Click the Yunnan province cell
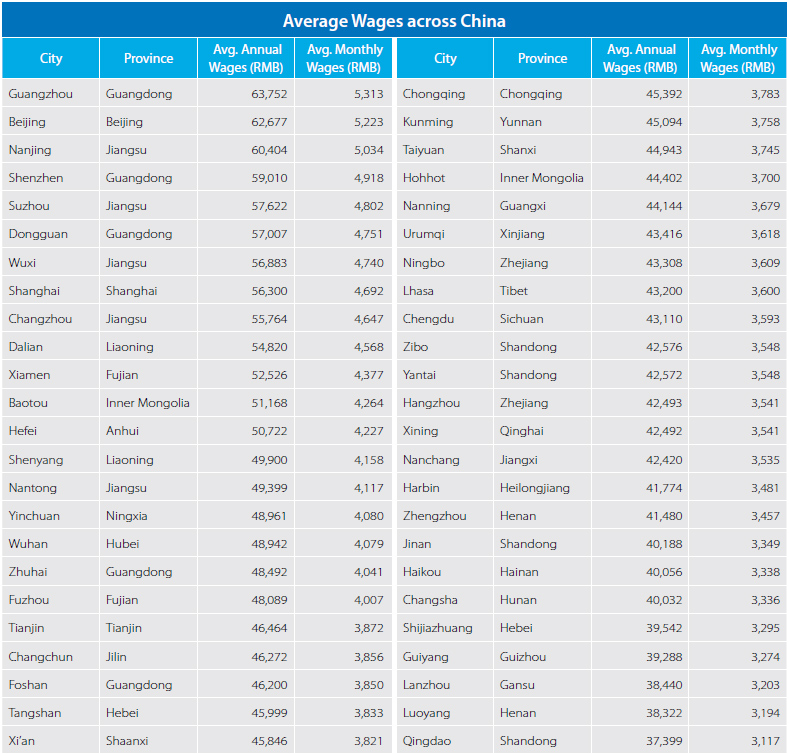Screen dimensions: 789x754 tap(521, 122)
